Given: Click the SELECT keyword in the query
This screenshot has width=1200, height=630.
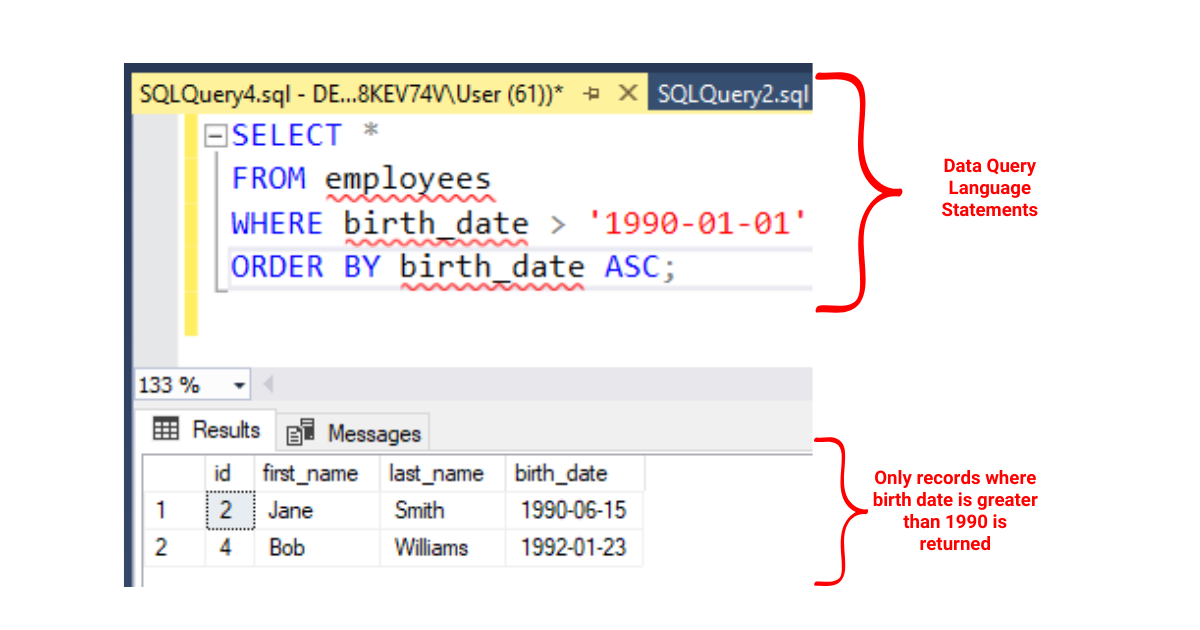Looking at the screenshot, I should click(x=287, y=135).
